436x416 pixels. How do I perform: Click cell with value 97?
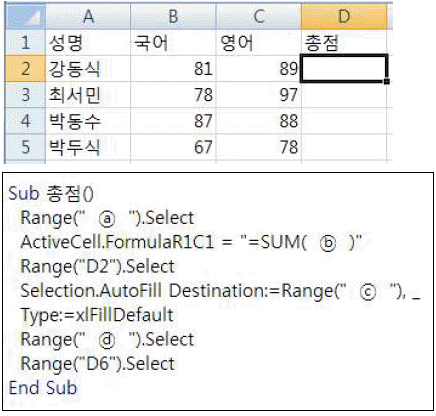(x=259, y=95)
